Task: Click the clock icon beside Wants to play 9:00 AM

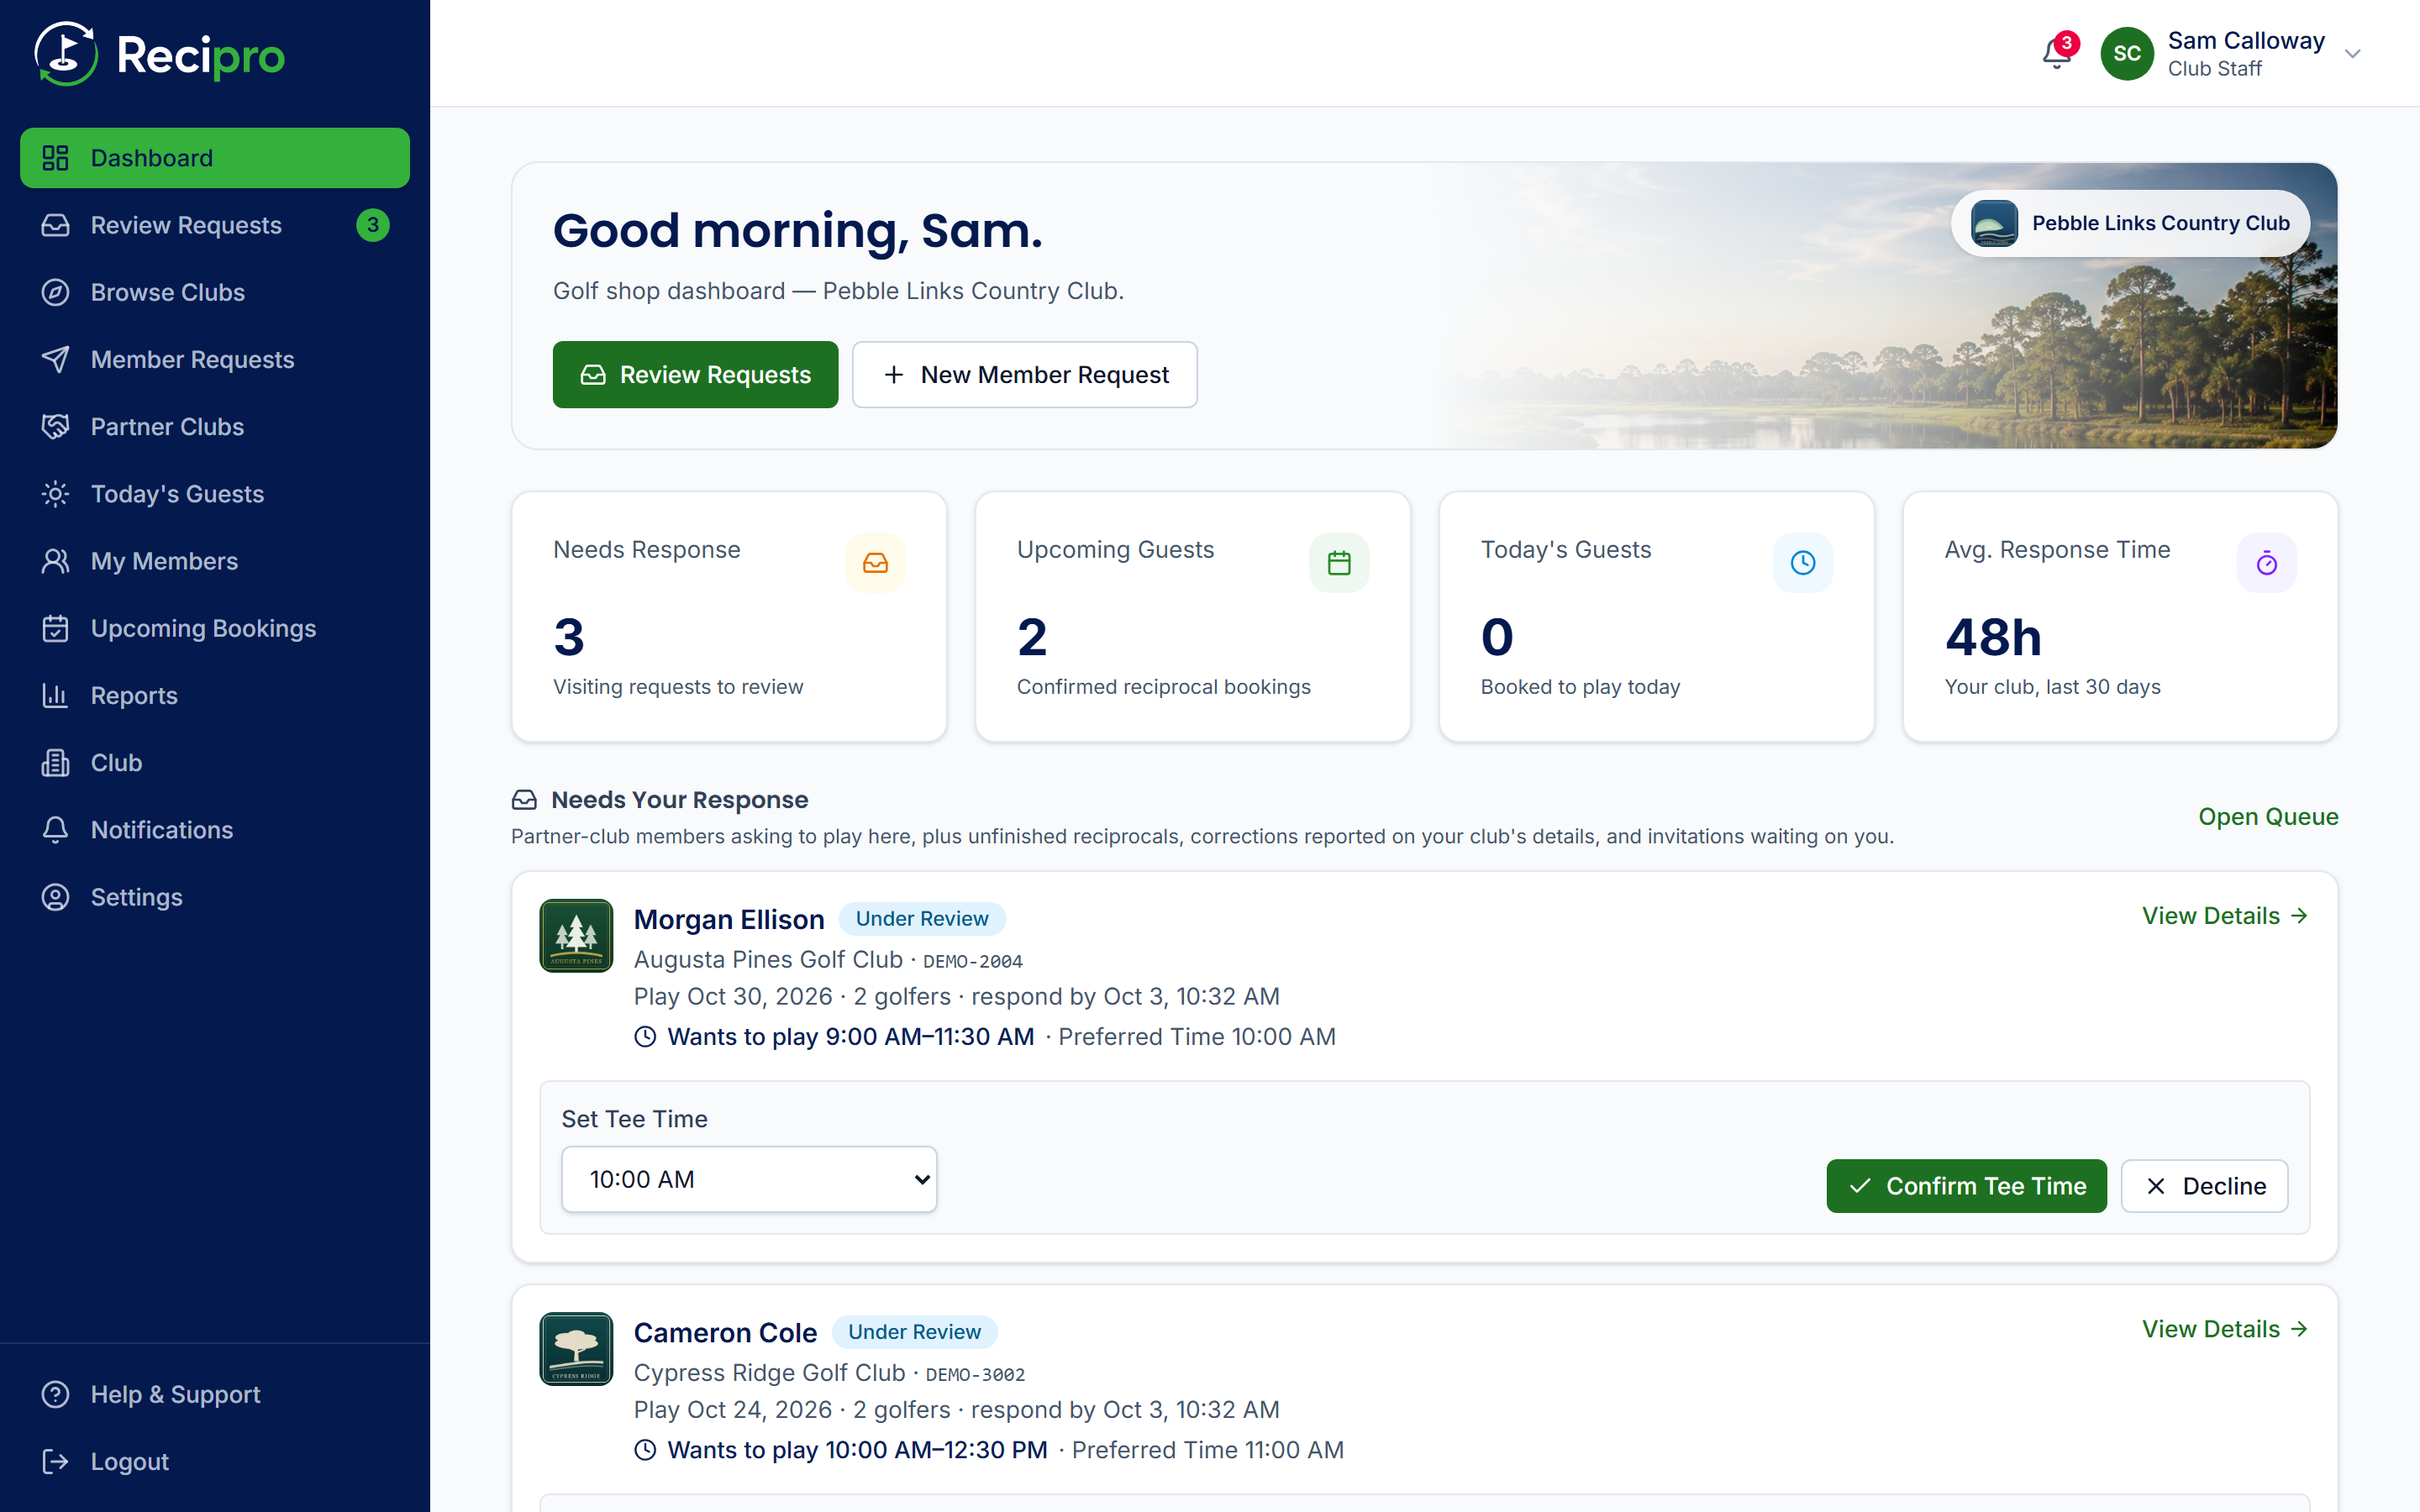Action: (646, 1037)
